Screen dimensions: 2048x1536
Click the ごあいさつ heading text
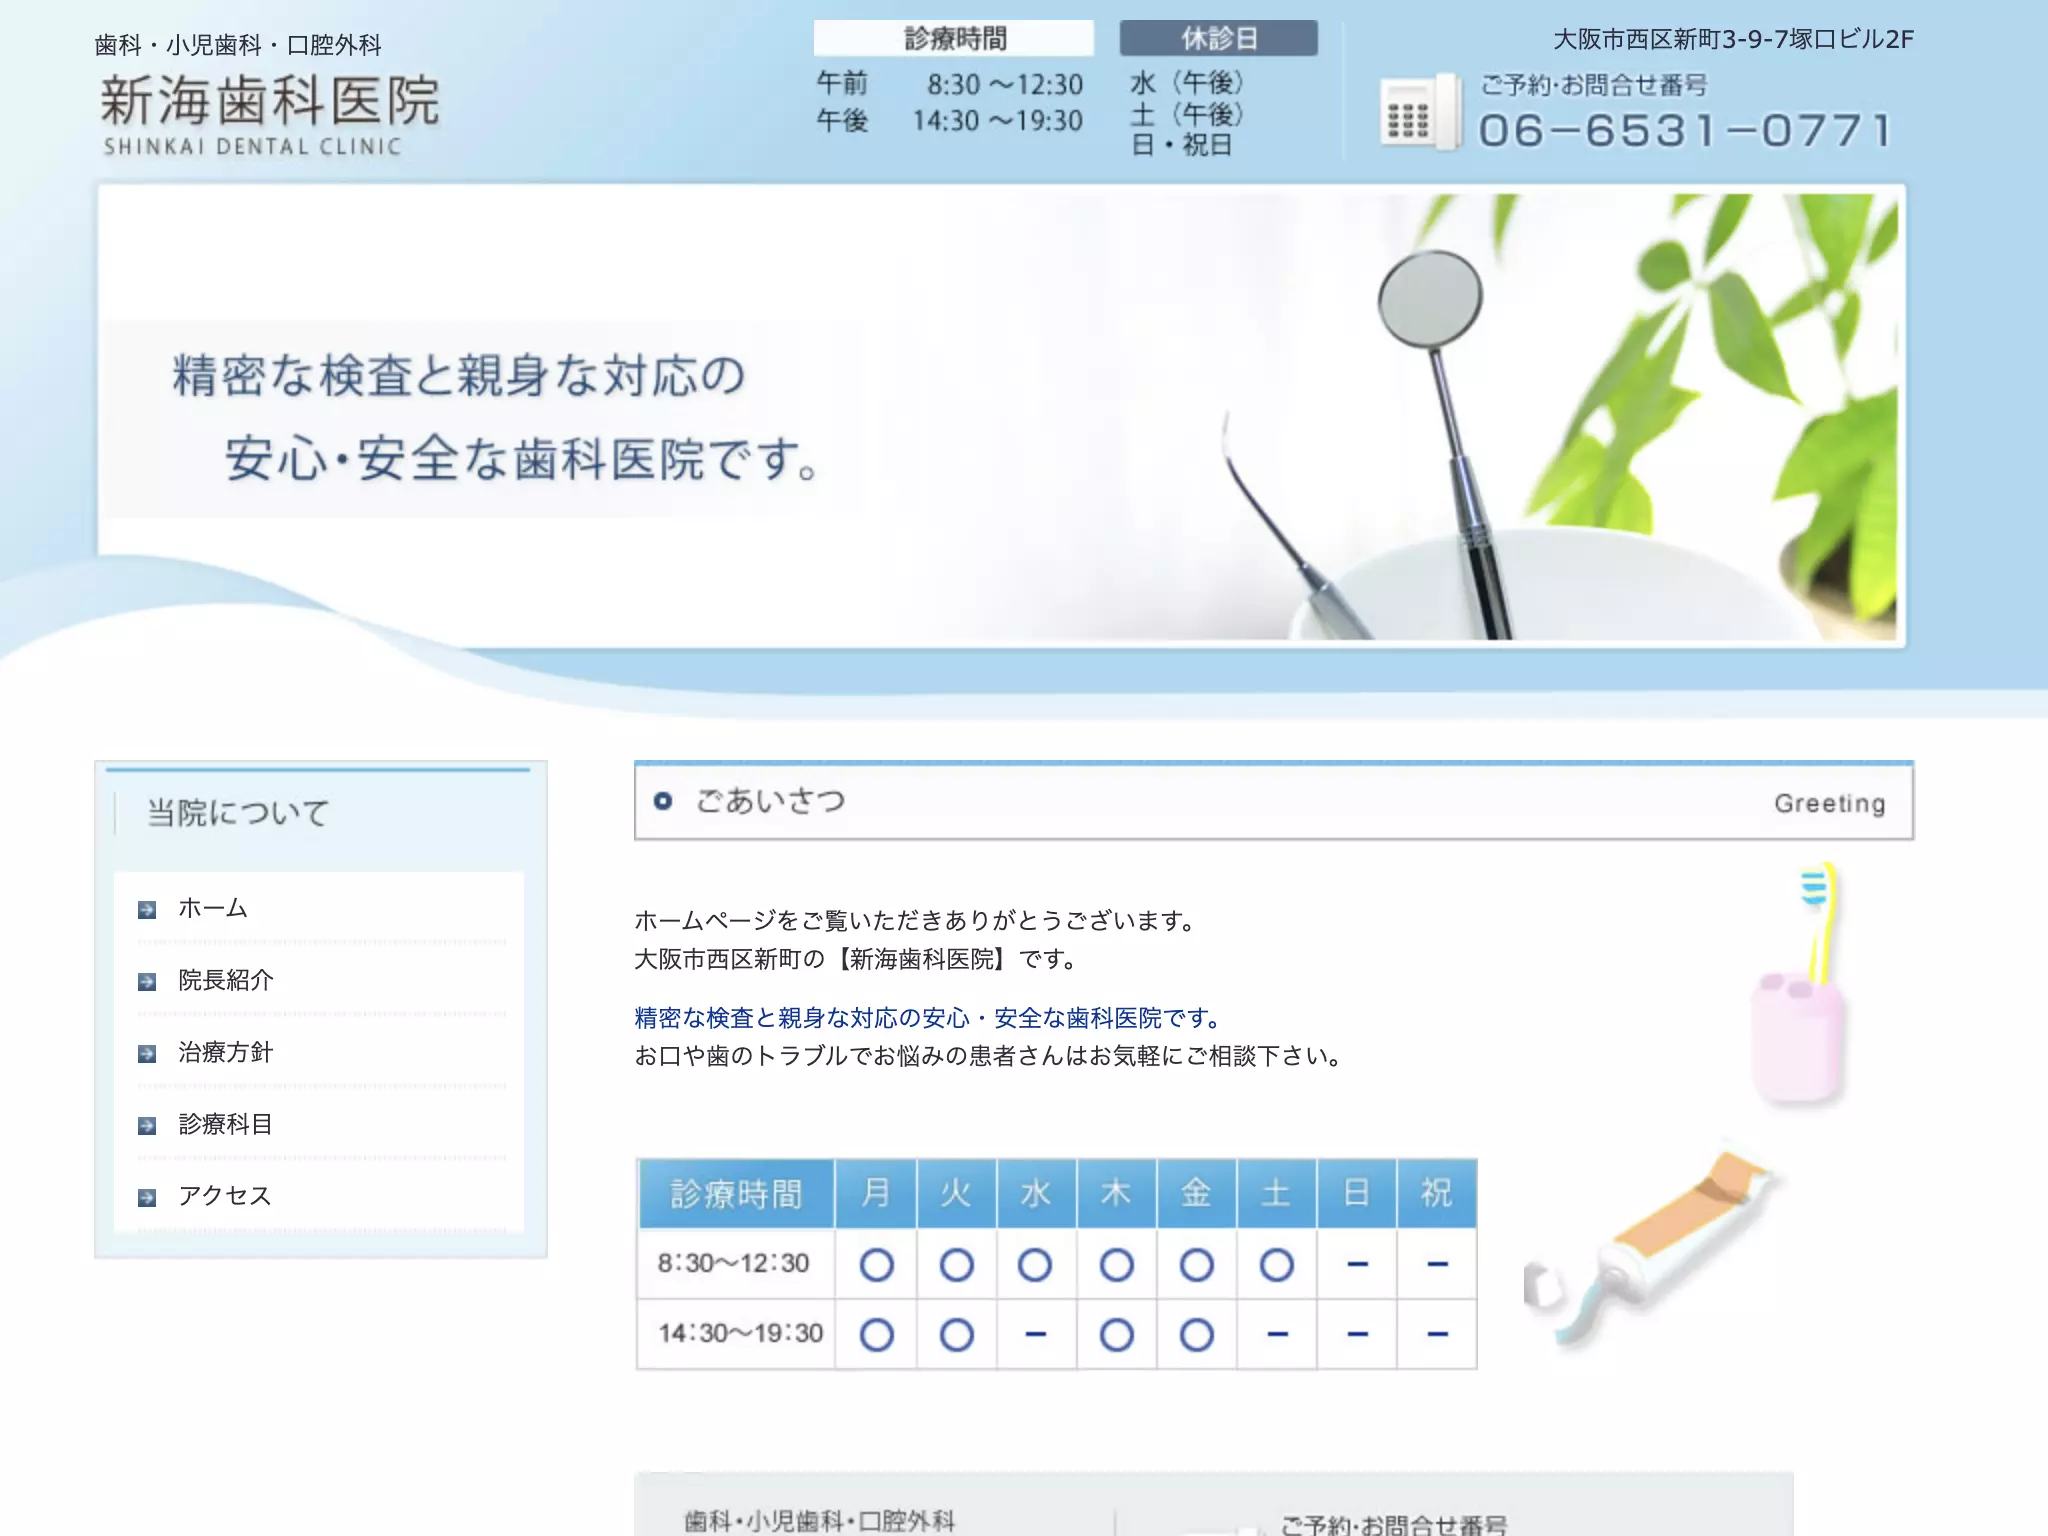(771, 801)
